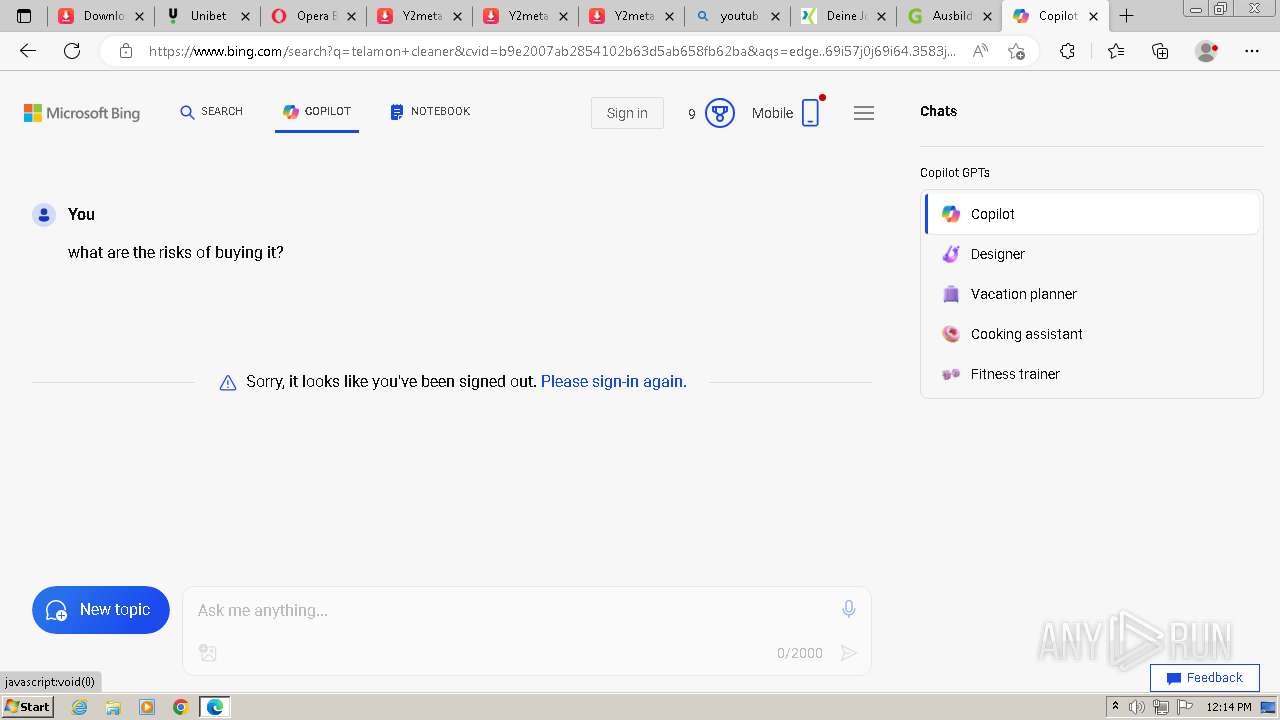Click the address bar URL
The height and width of the screenshot is (720, 1280).
(x=550, y=51)
